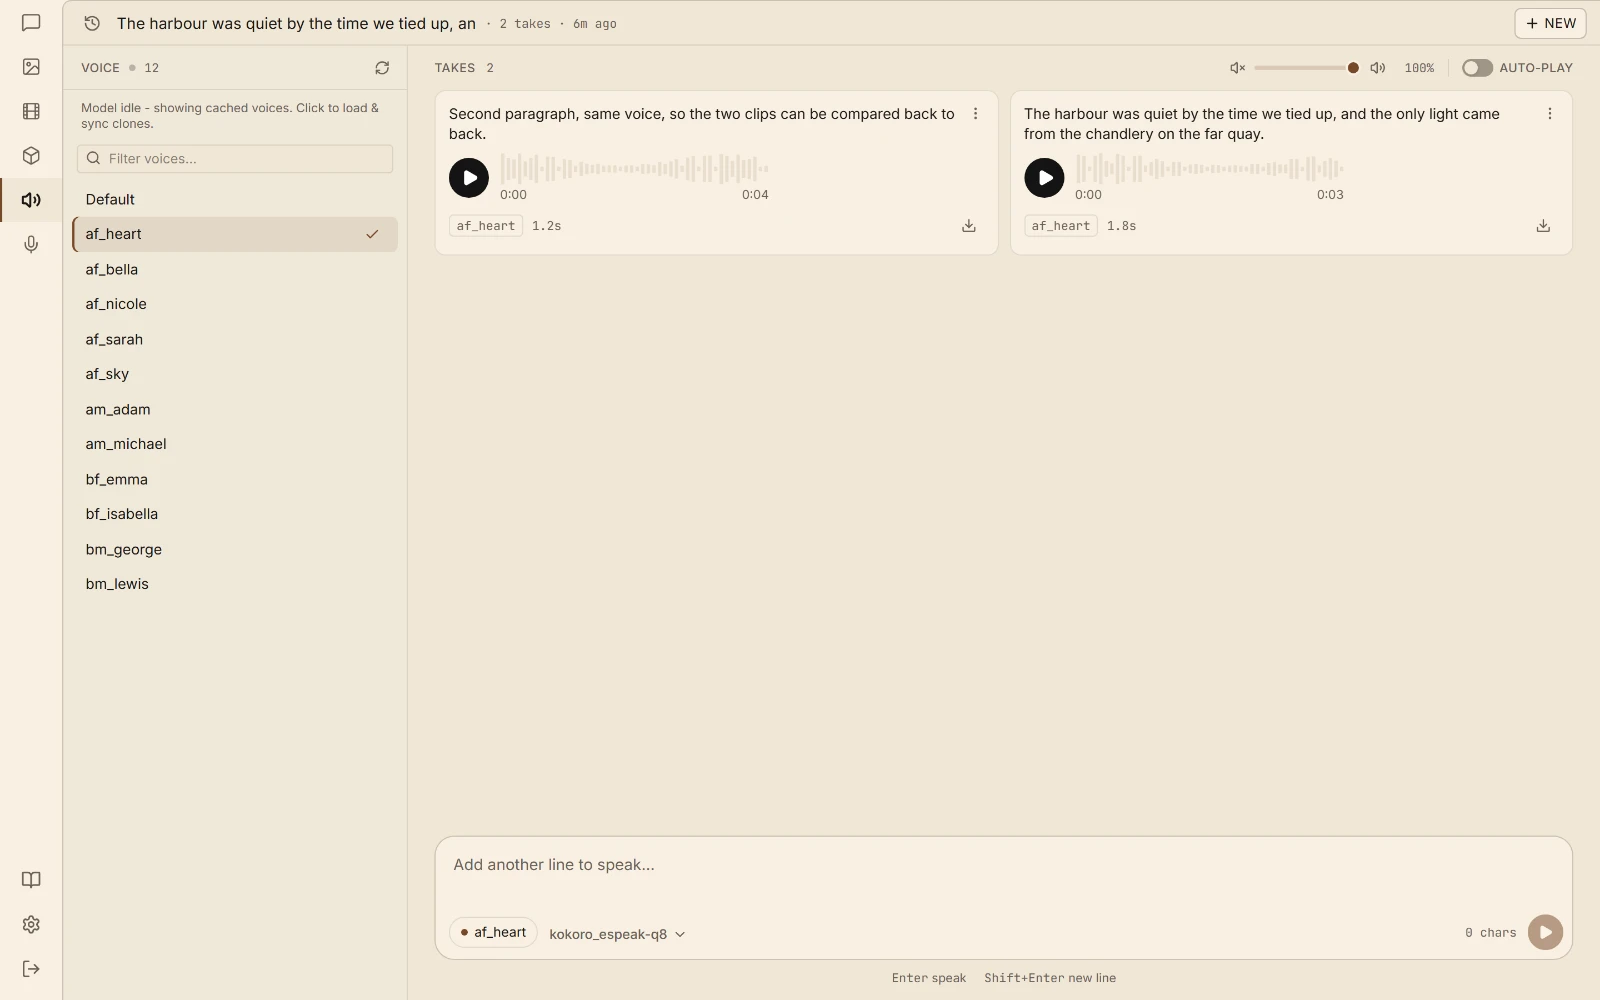The height and width of the screenshot is (1000, 1600).
Task: Open options menu for 'The harbour' take
Action: point(1550,114)
